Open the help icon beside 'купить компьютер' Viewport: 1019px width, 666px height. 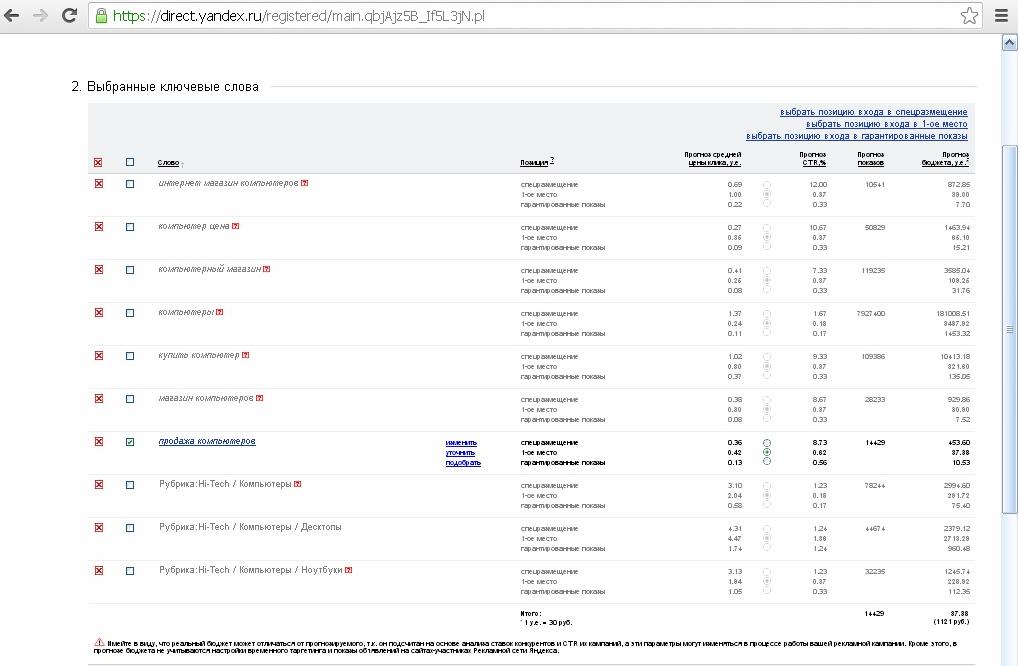246,355
